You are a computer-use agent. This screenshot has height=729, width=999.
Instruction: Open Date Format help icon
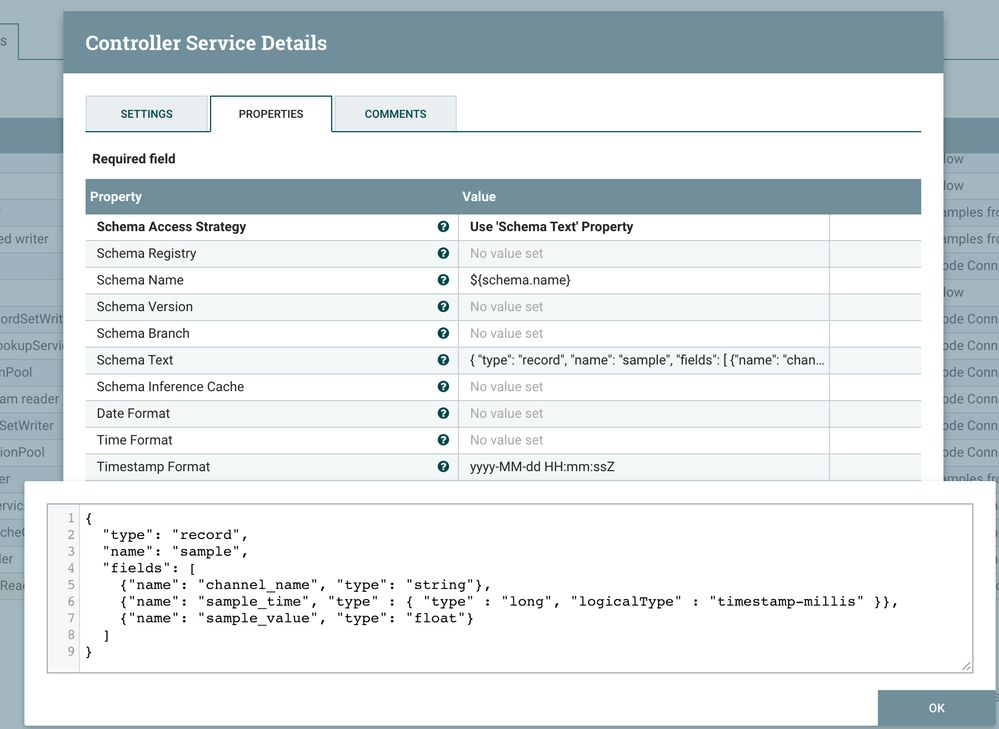point(443,414)
